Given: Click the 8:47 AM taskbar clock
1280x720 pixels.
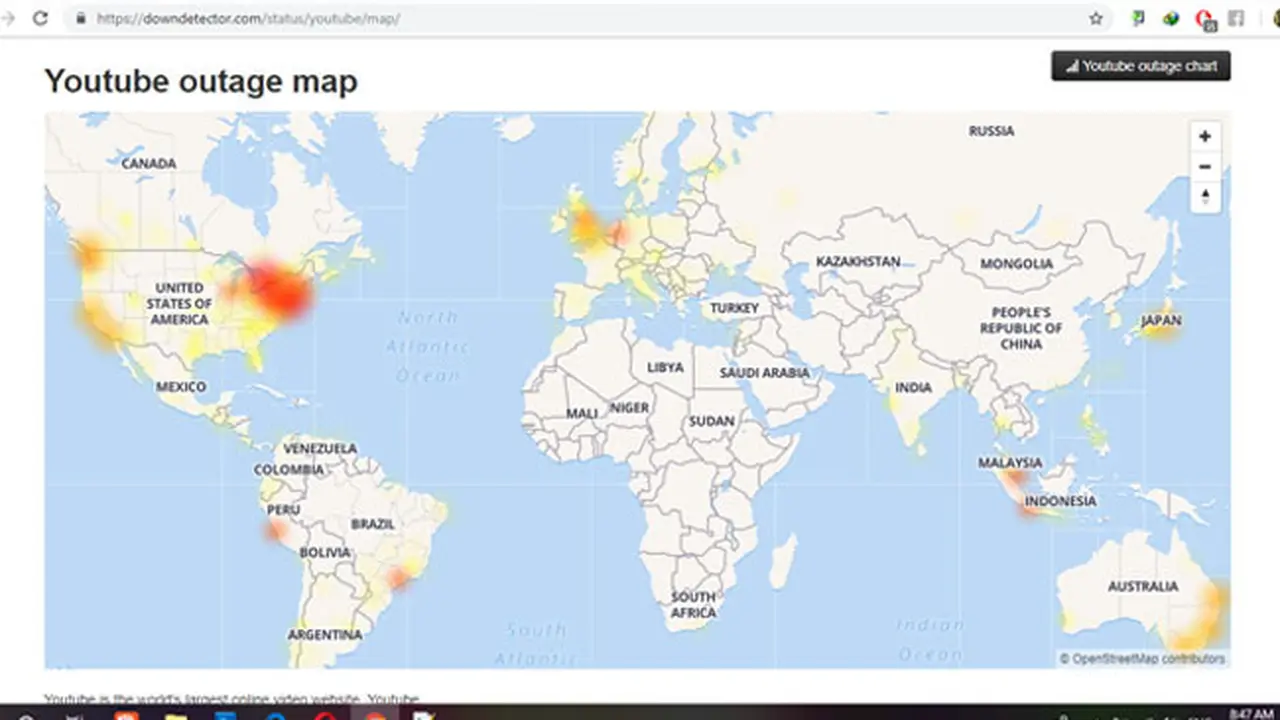Looking at the screenshot, I should [1254, 714].
